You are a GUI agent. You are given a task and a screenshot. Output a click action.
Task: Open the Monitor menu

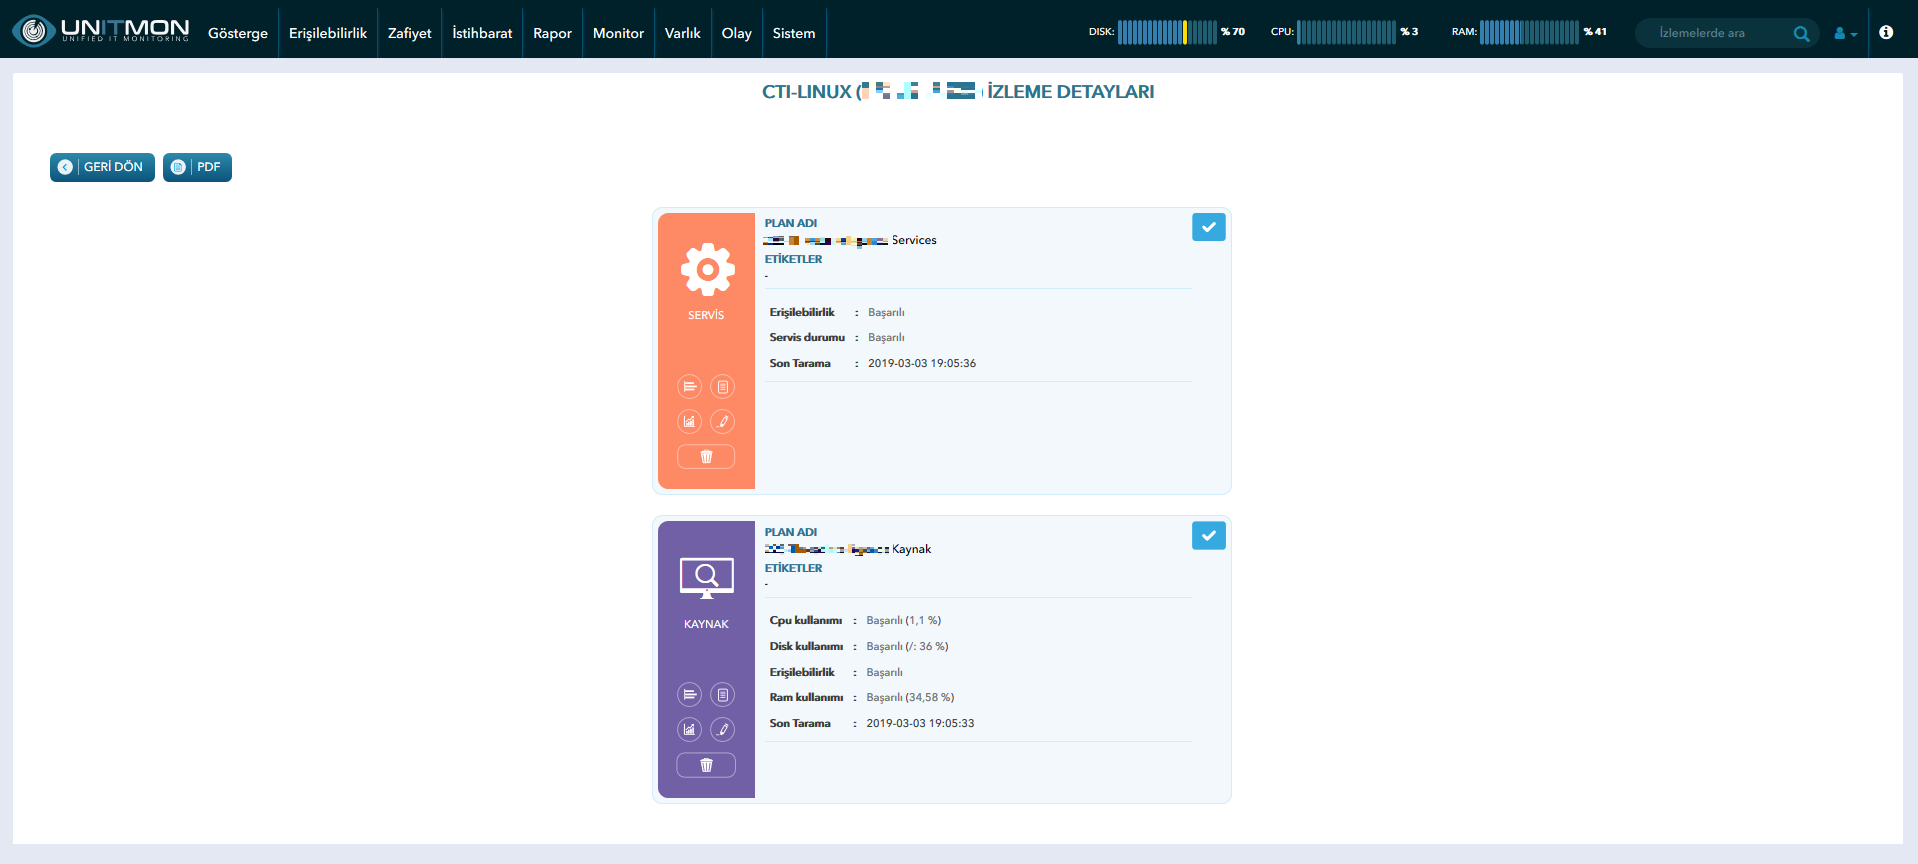tap(618, 33)
